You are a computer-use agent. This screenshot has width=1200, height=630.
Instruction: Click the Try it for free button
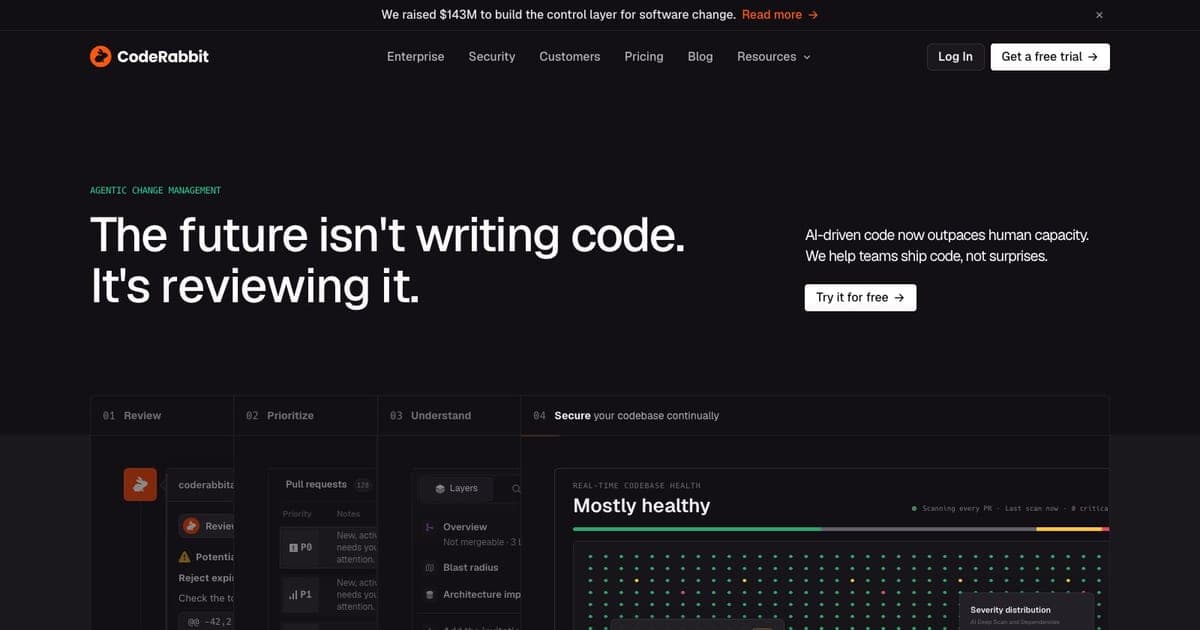coord(860,297)
